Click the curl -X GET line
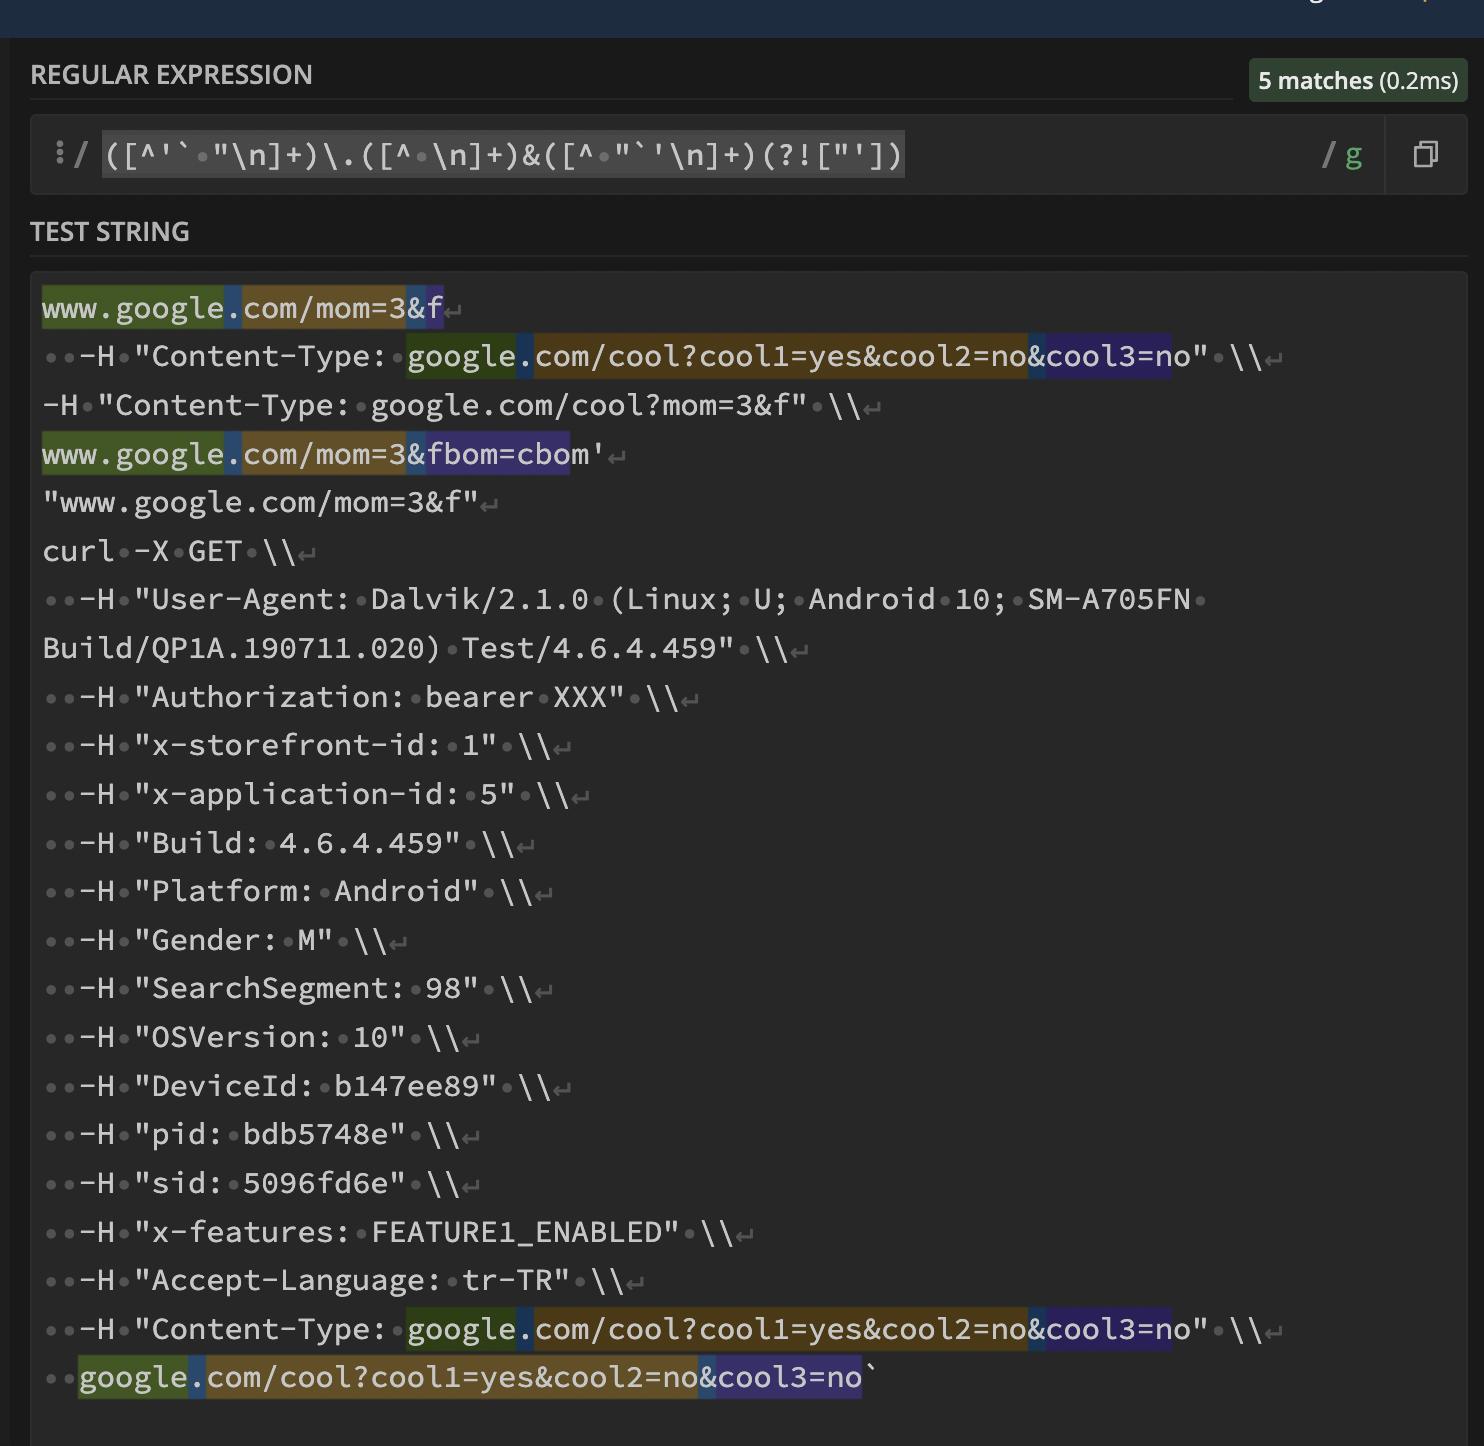 [180, 552]
